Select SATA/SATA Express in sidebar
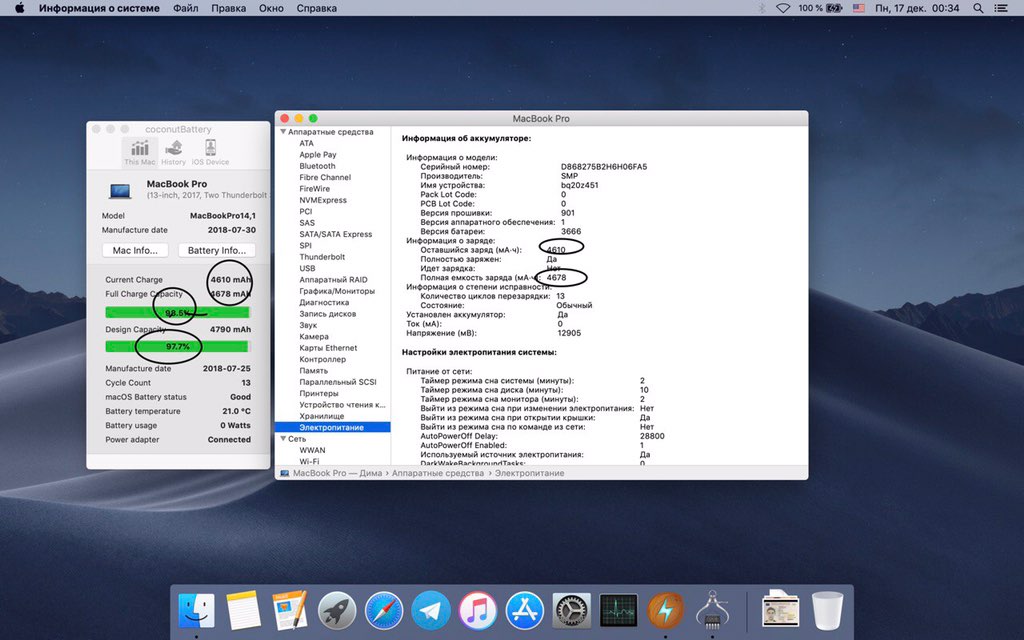Screen dimensions: 1024x640 click(x=336, y=234)
